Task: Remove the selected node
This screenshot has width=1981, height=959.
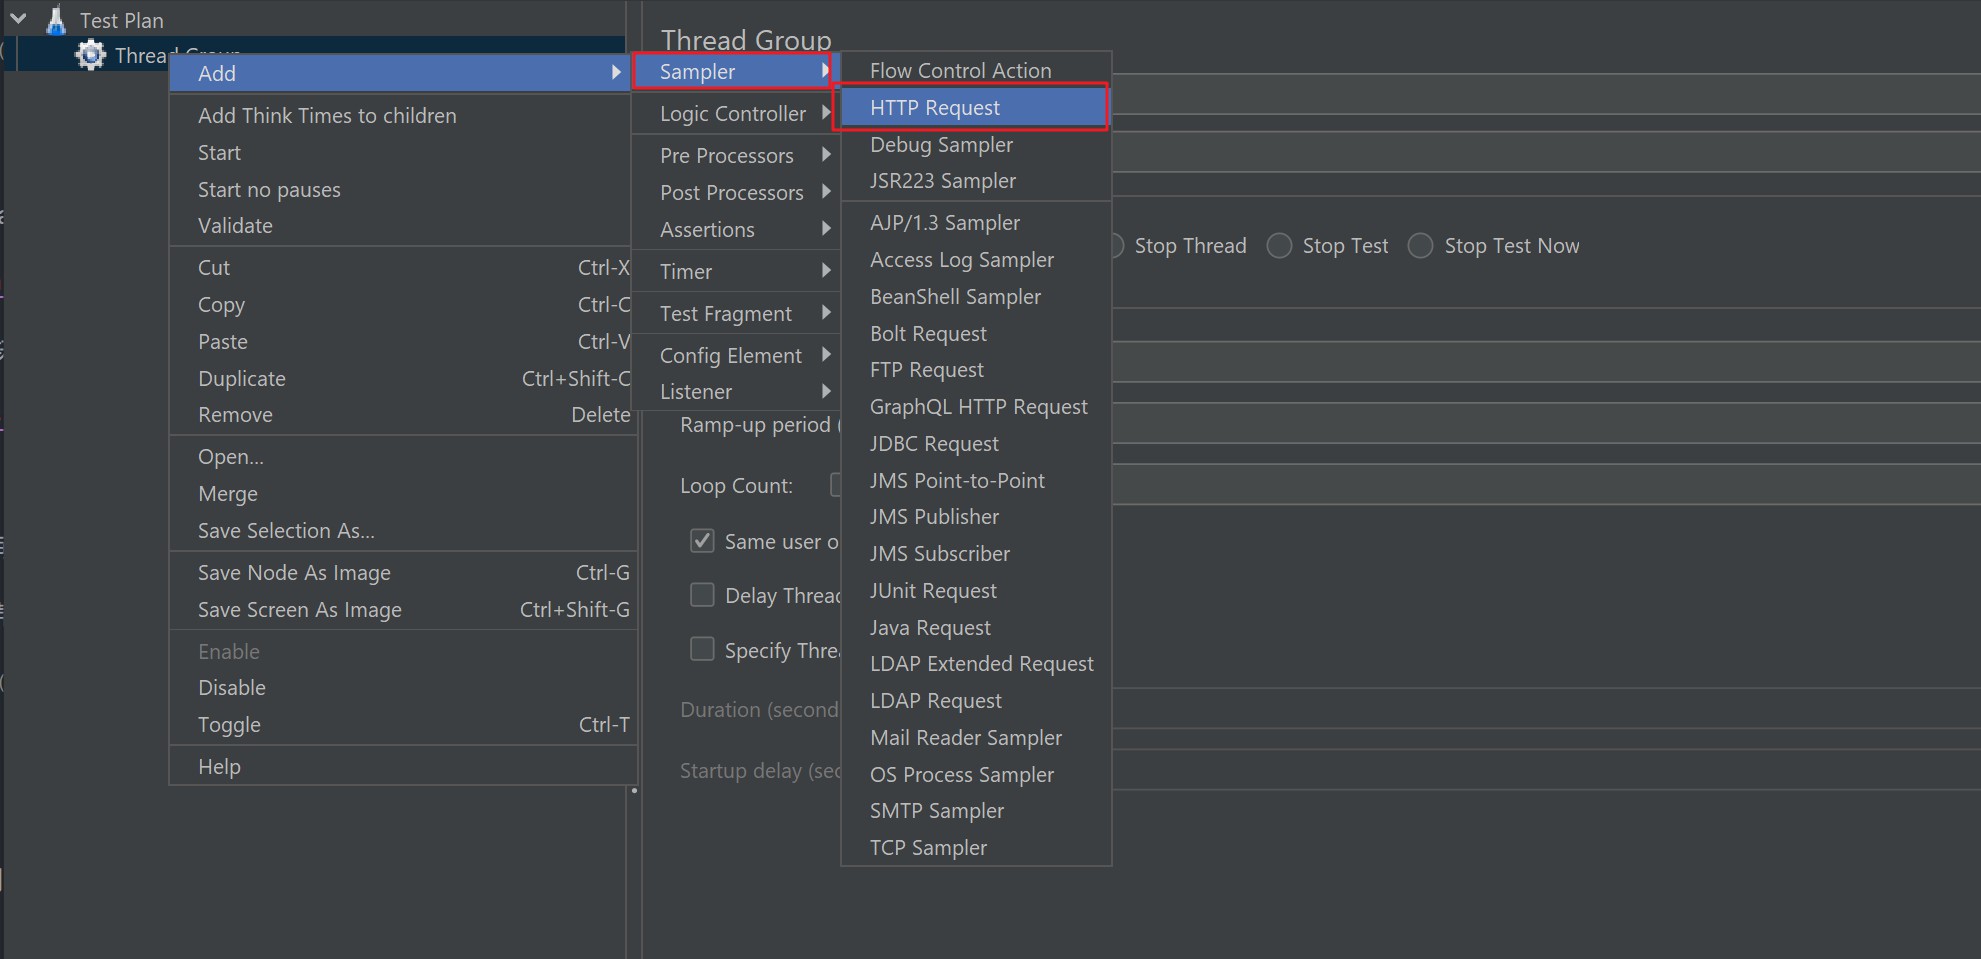Action: 403,414
